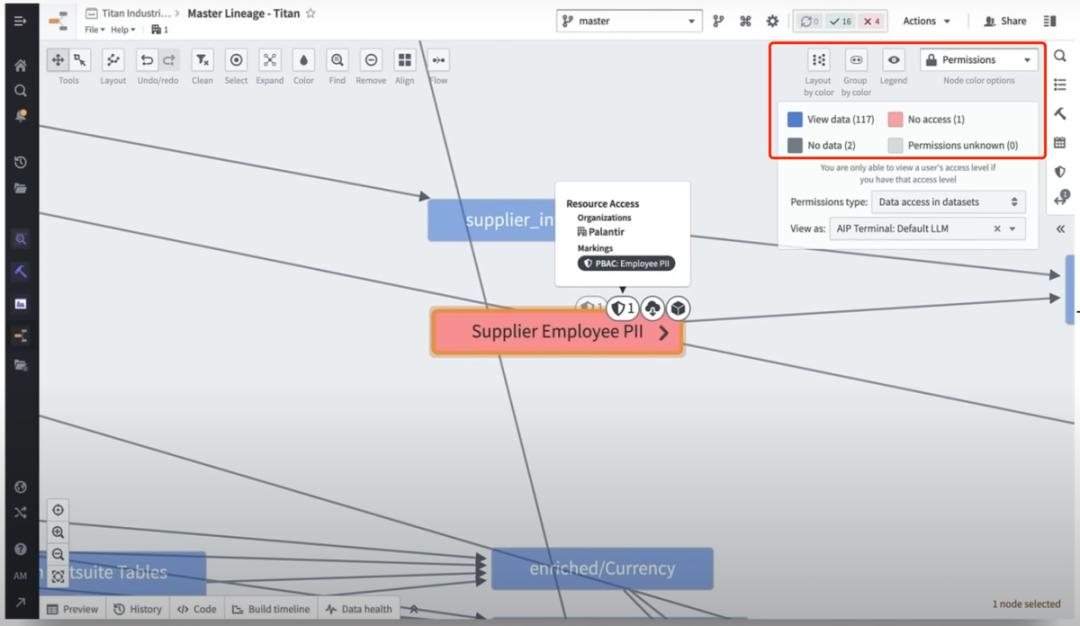Open the Align grid tool
The width and height of the screenshot is (1080, 626).
(x=404, y=61)
